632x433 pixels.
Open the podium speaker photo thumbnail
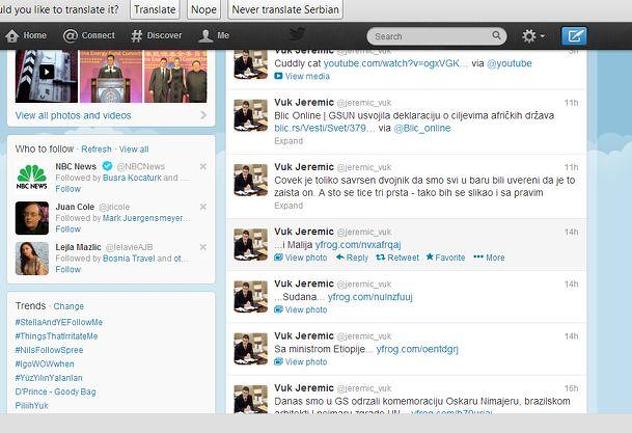pos(111,76)
